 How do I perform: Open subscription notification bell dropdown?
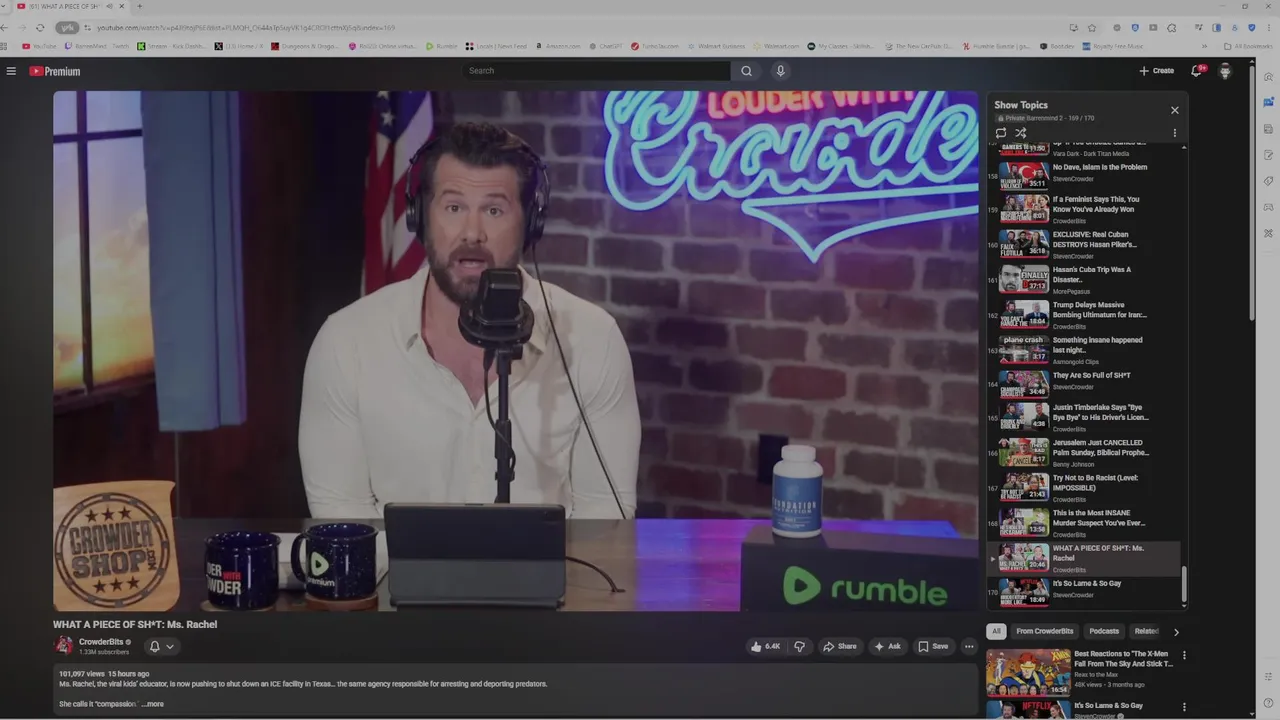click(161, 646)
